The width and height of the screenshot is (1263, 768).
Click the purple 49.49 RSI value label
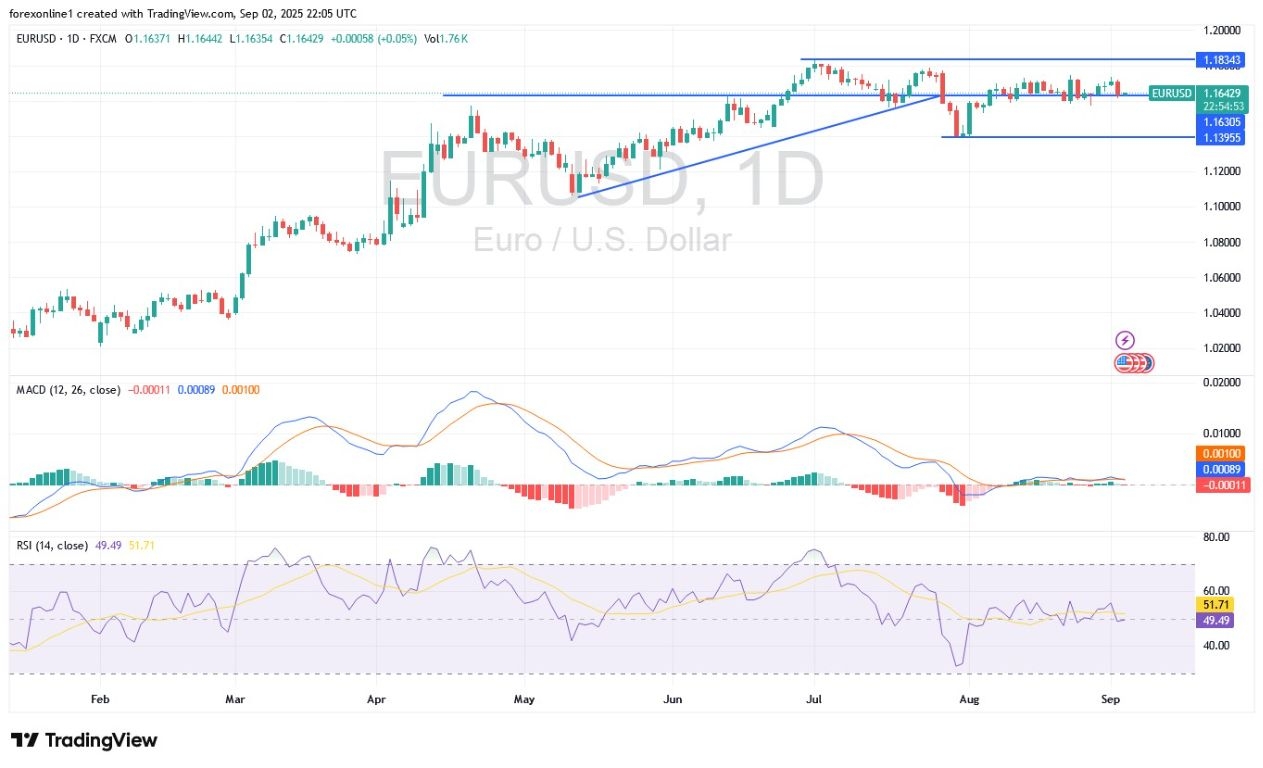coord(1213,621)
